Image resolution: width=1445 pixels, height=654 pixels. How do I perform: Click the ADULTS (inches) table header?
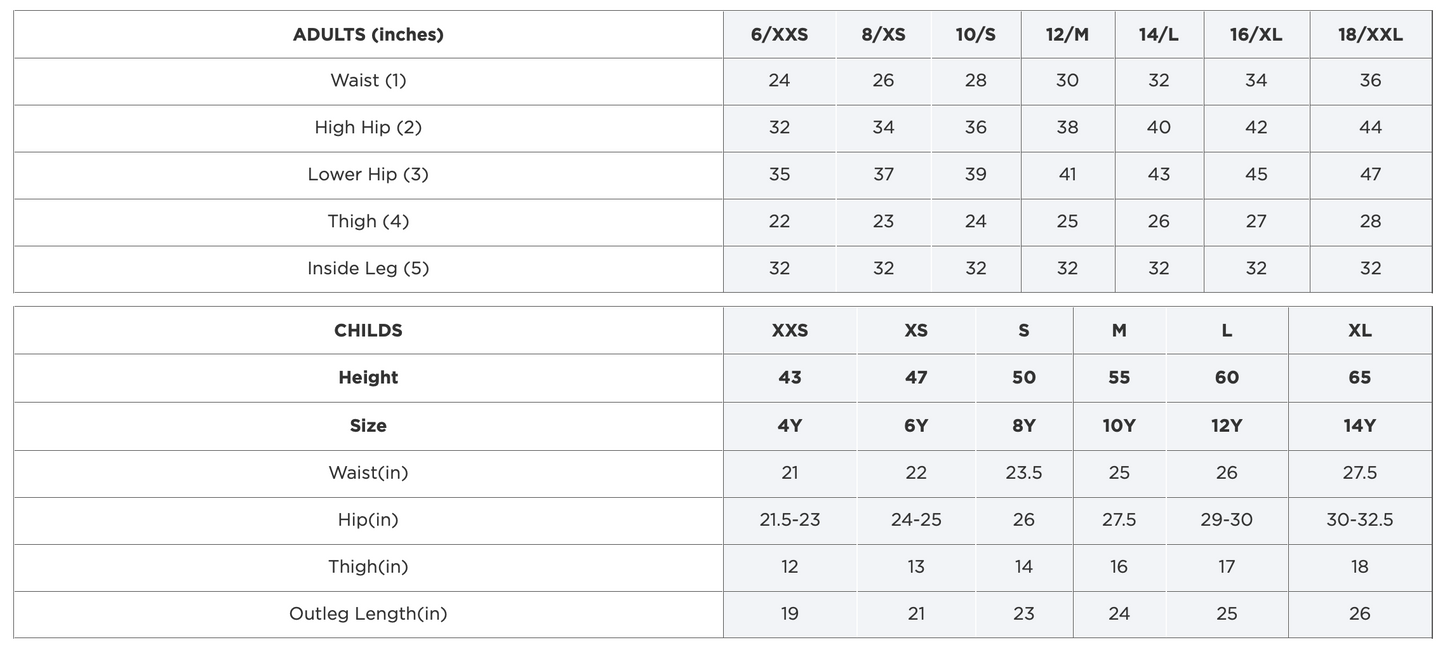(x=368, y=34)
